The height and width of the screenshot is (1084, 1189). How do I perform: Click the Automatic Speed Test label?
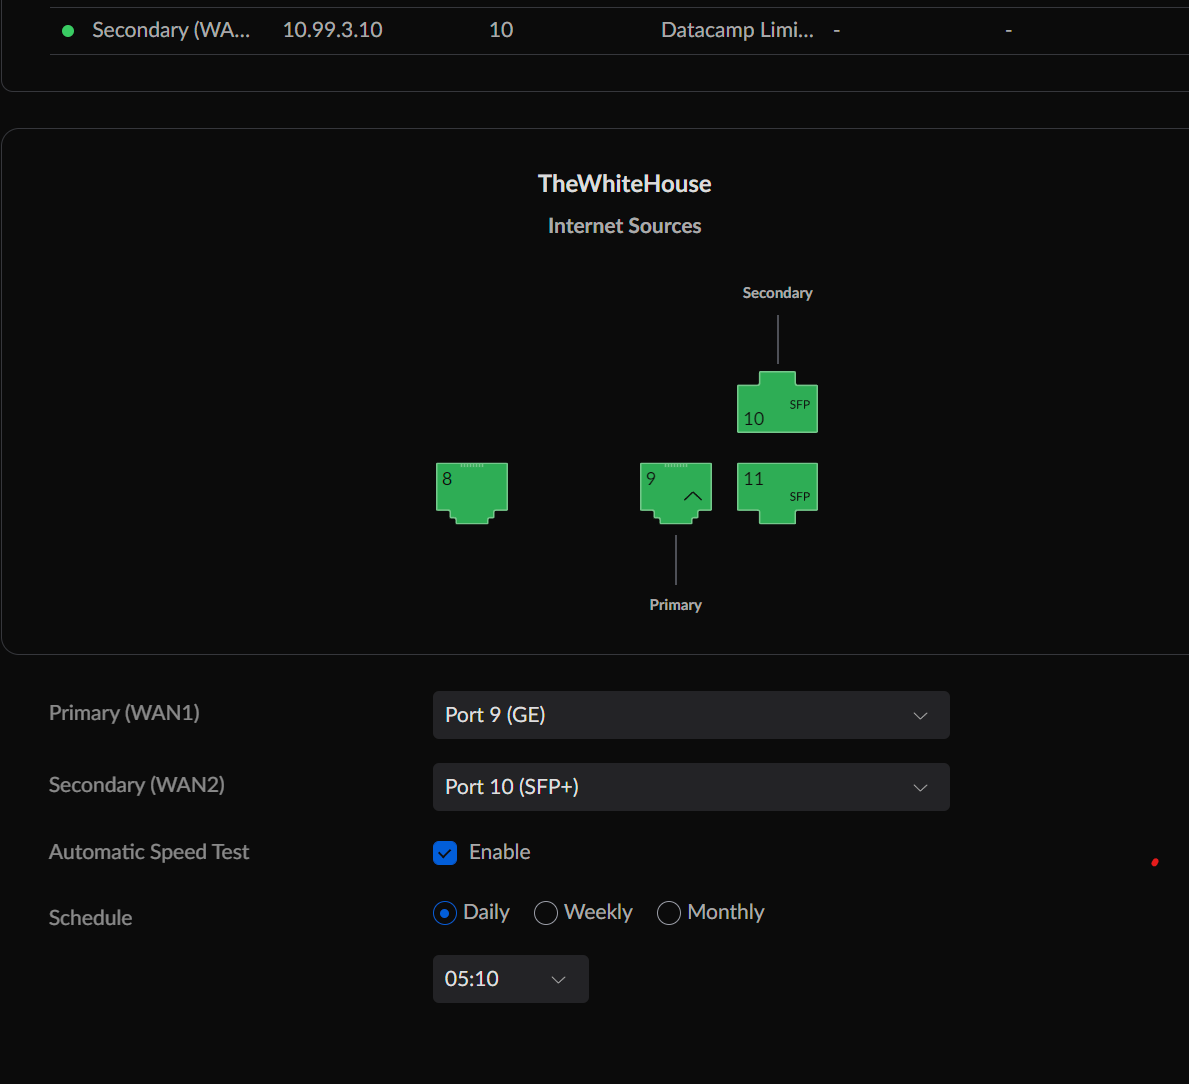149,852
